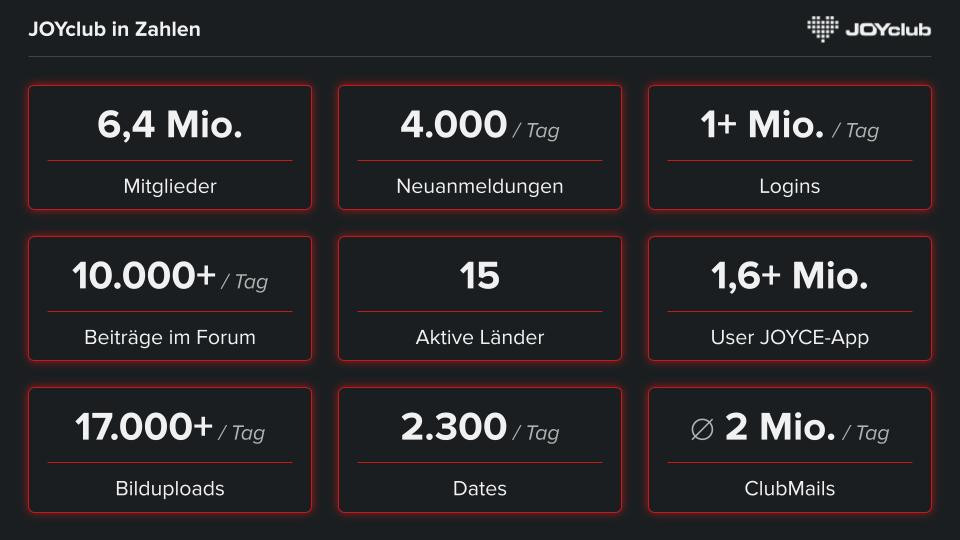Click the 'Aktive Länder' label
Image resolution: width=960 pixels, height=540 pixels.
[480, 337]
